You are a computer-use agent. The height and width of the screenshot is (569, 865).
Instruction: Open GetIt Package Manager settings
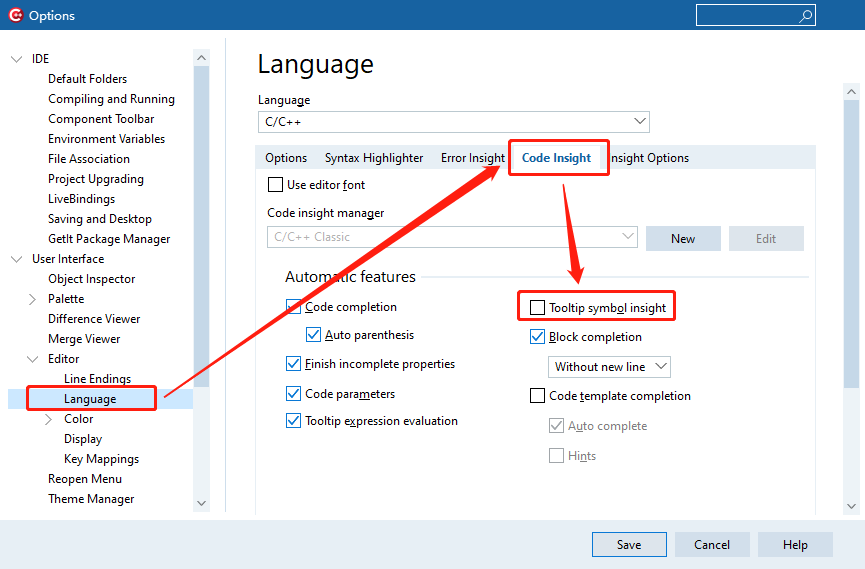click(x=109, y=239)
